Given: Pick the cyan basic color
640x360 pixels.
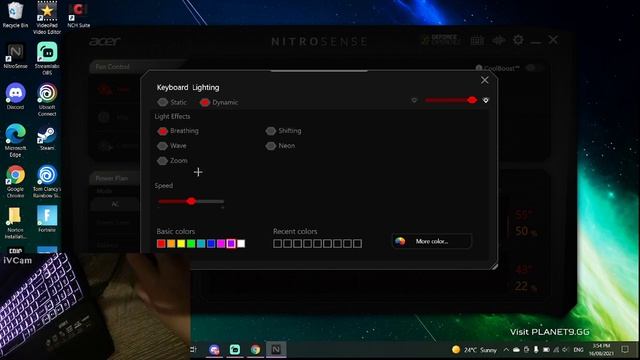Looking at the screenshot, I should 201,244.
